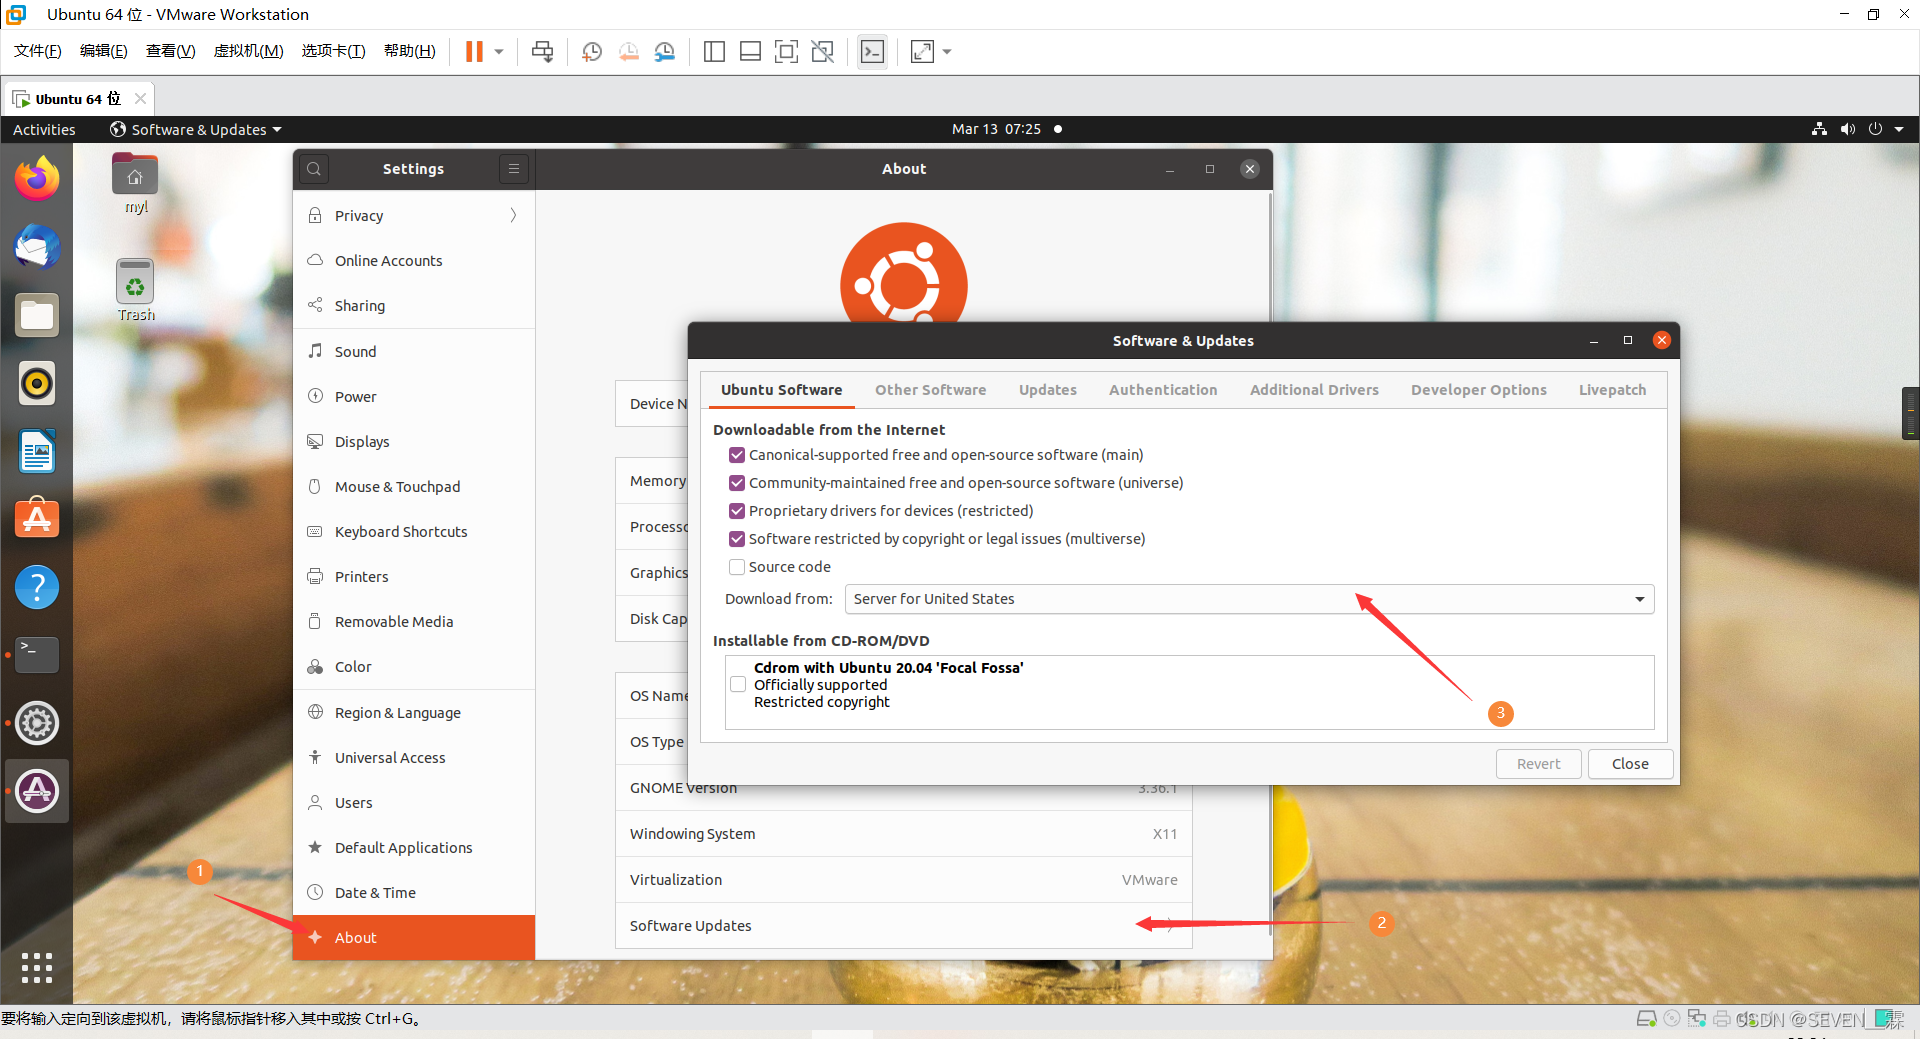Click the Revert button
Screen dimensions: 1920x1039
(1538, 764)
